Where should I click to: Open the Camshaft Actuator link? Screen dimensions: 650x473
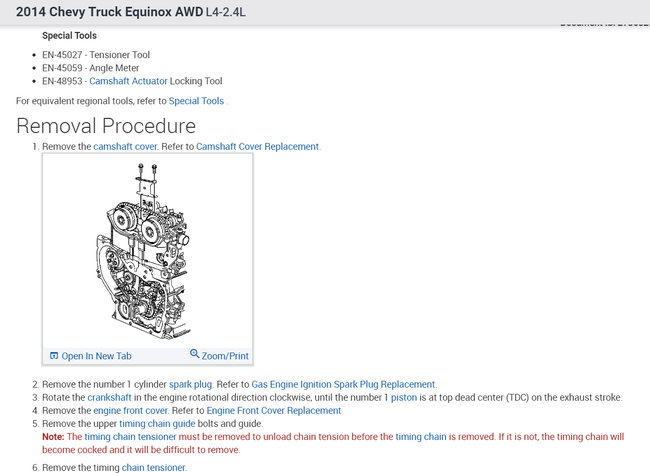pyautogui.click(x=128, y=81)
